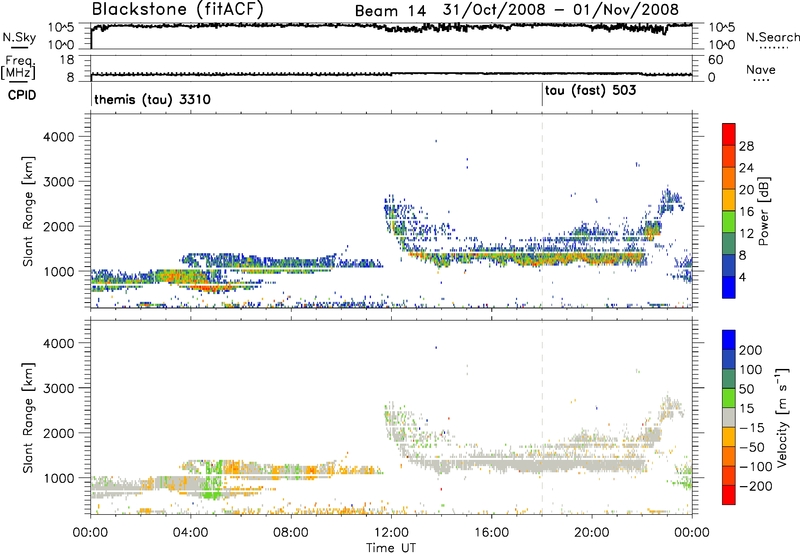Image resolution: width=800 pixels, height=554 pixels.
Task: Click the dashed CPID-change line in the power panel
Action: 542,211
